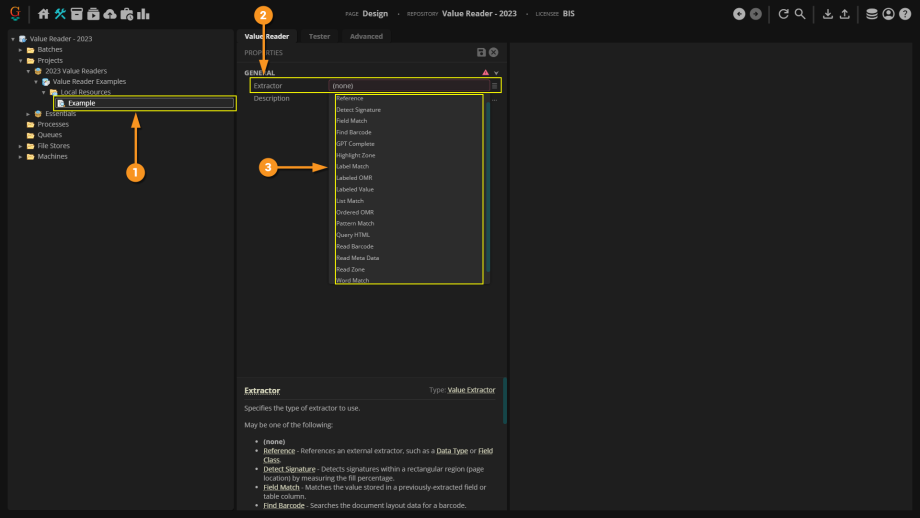This screenshot has width=920, height=518.
Task: Open the Home page icon
Action: [43, 14]
